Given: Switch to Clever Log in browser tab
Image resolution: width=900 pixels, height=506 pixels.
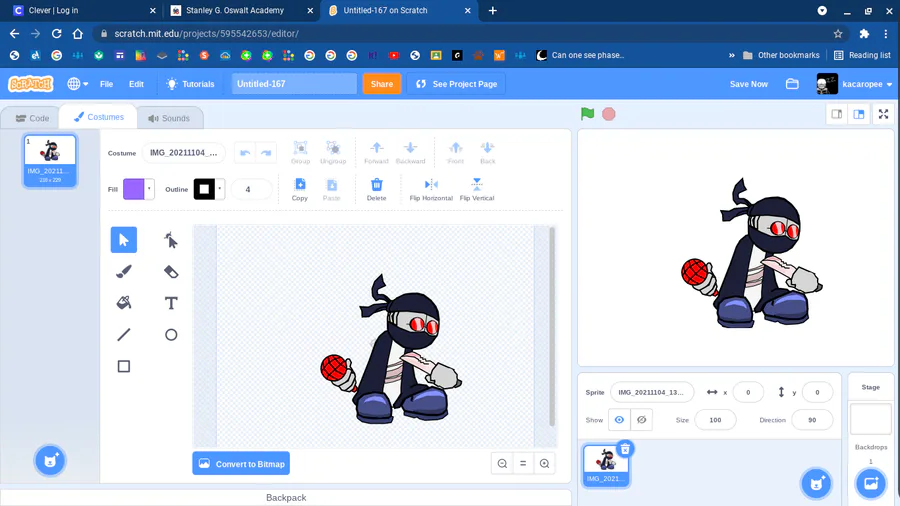Looking at the screenshot, I should [x=85, y=10].
